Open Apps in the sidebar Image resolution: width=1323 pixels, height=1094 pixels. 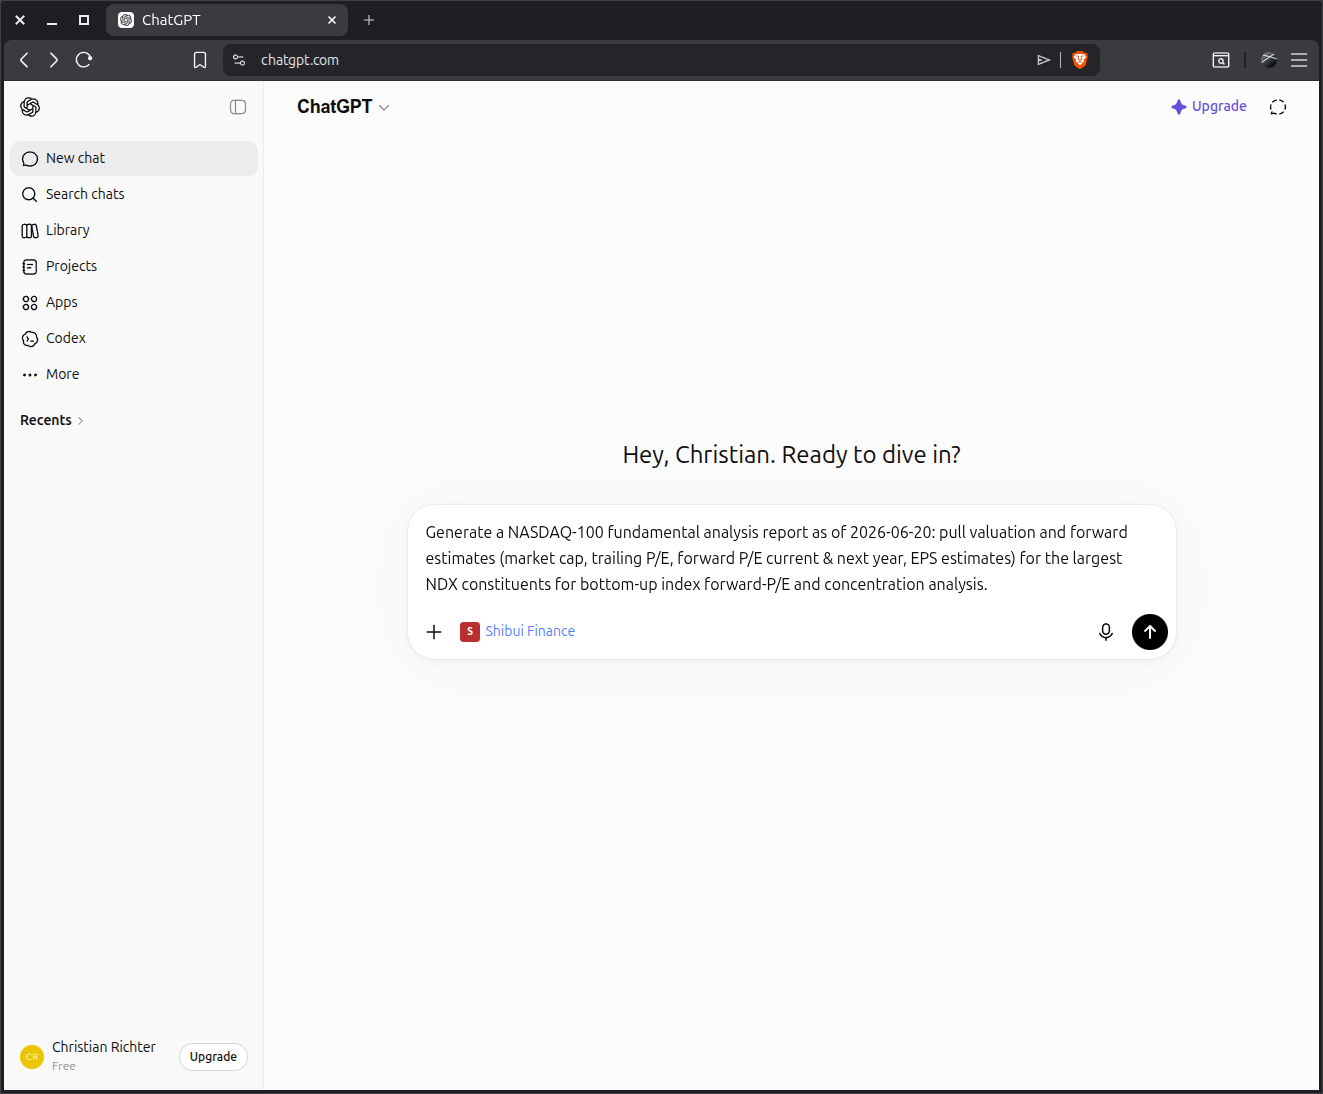pos(134,302)
